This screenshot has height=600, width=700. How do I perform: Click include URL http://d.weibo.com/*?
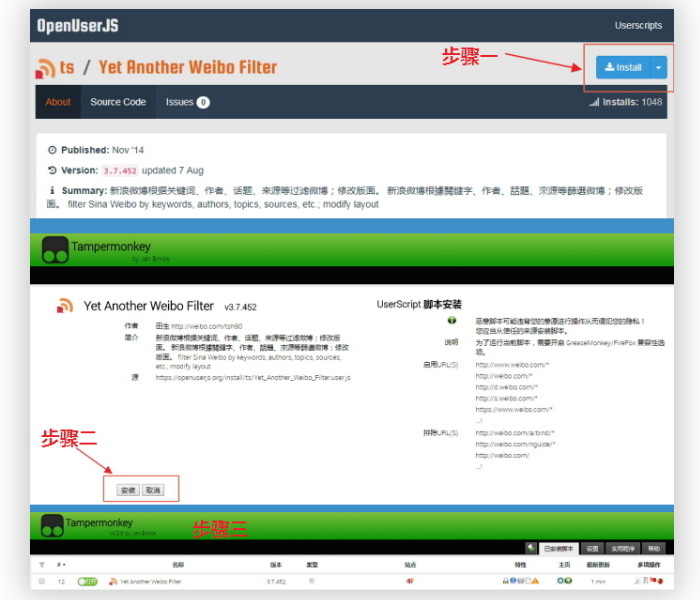click(507, 387)
